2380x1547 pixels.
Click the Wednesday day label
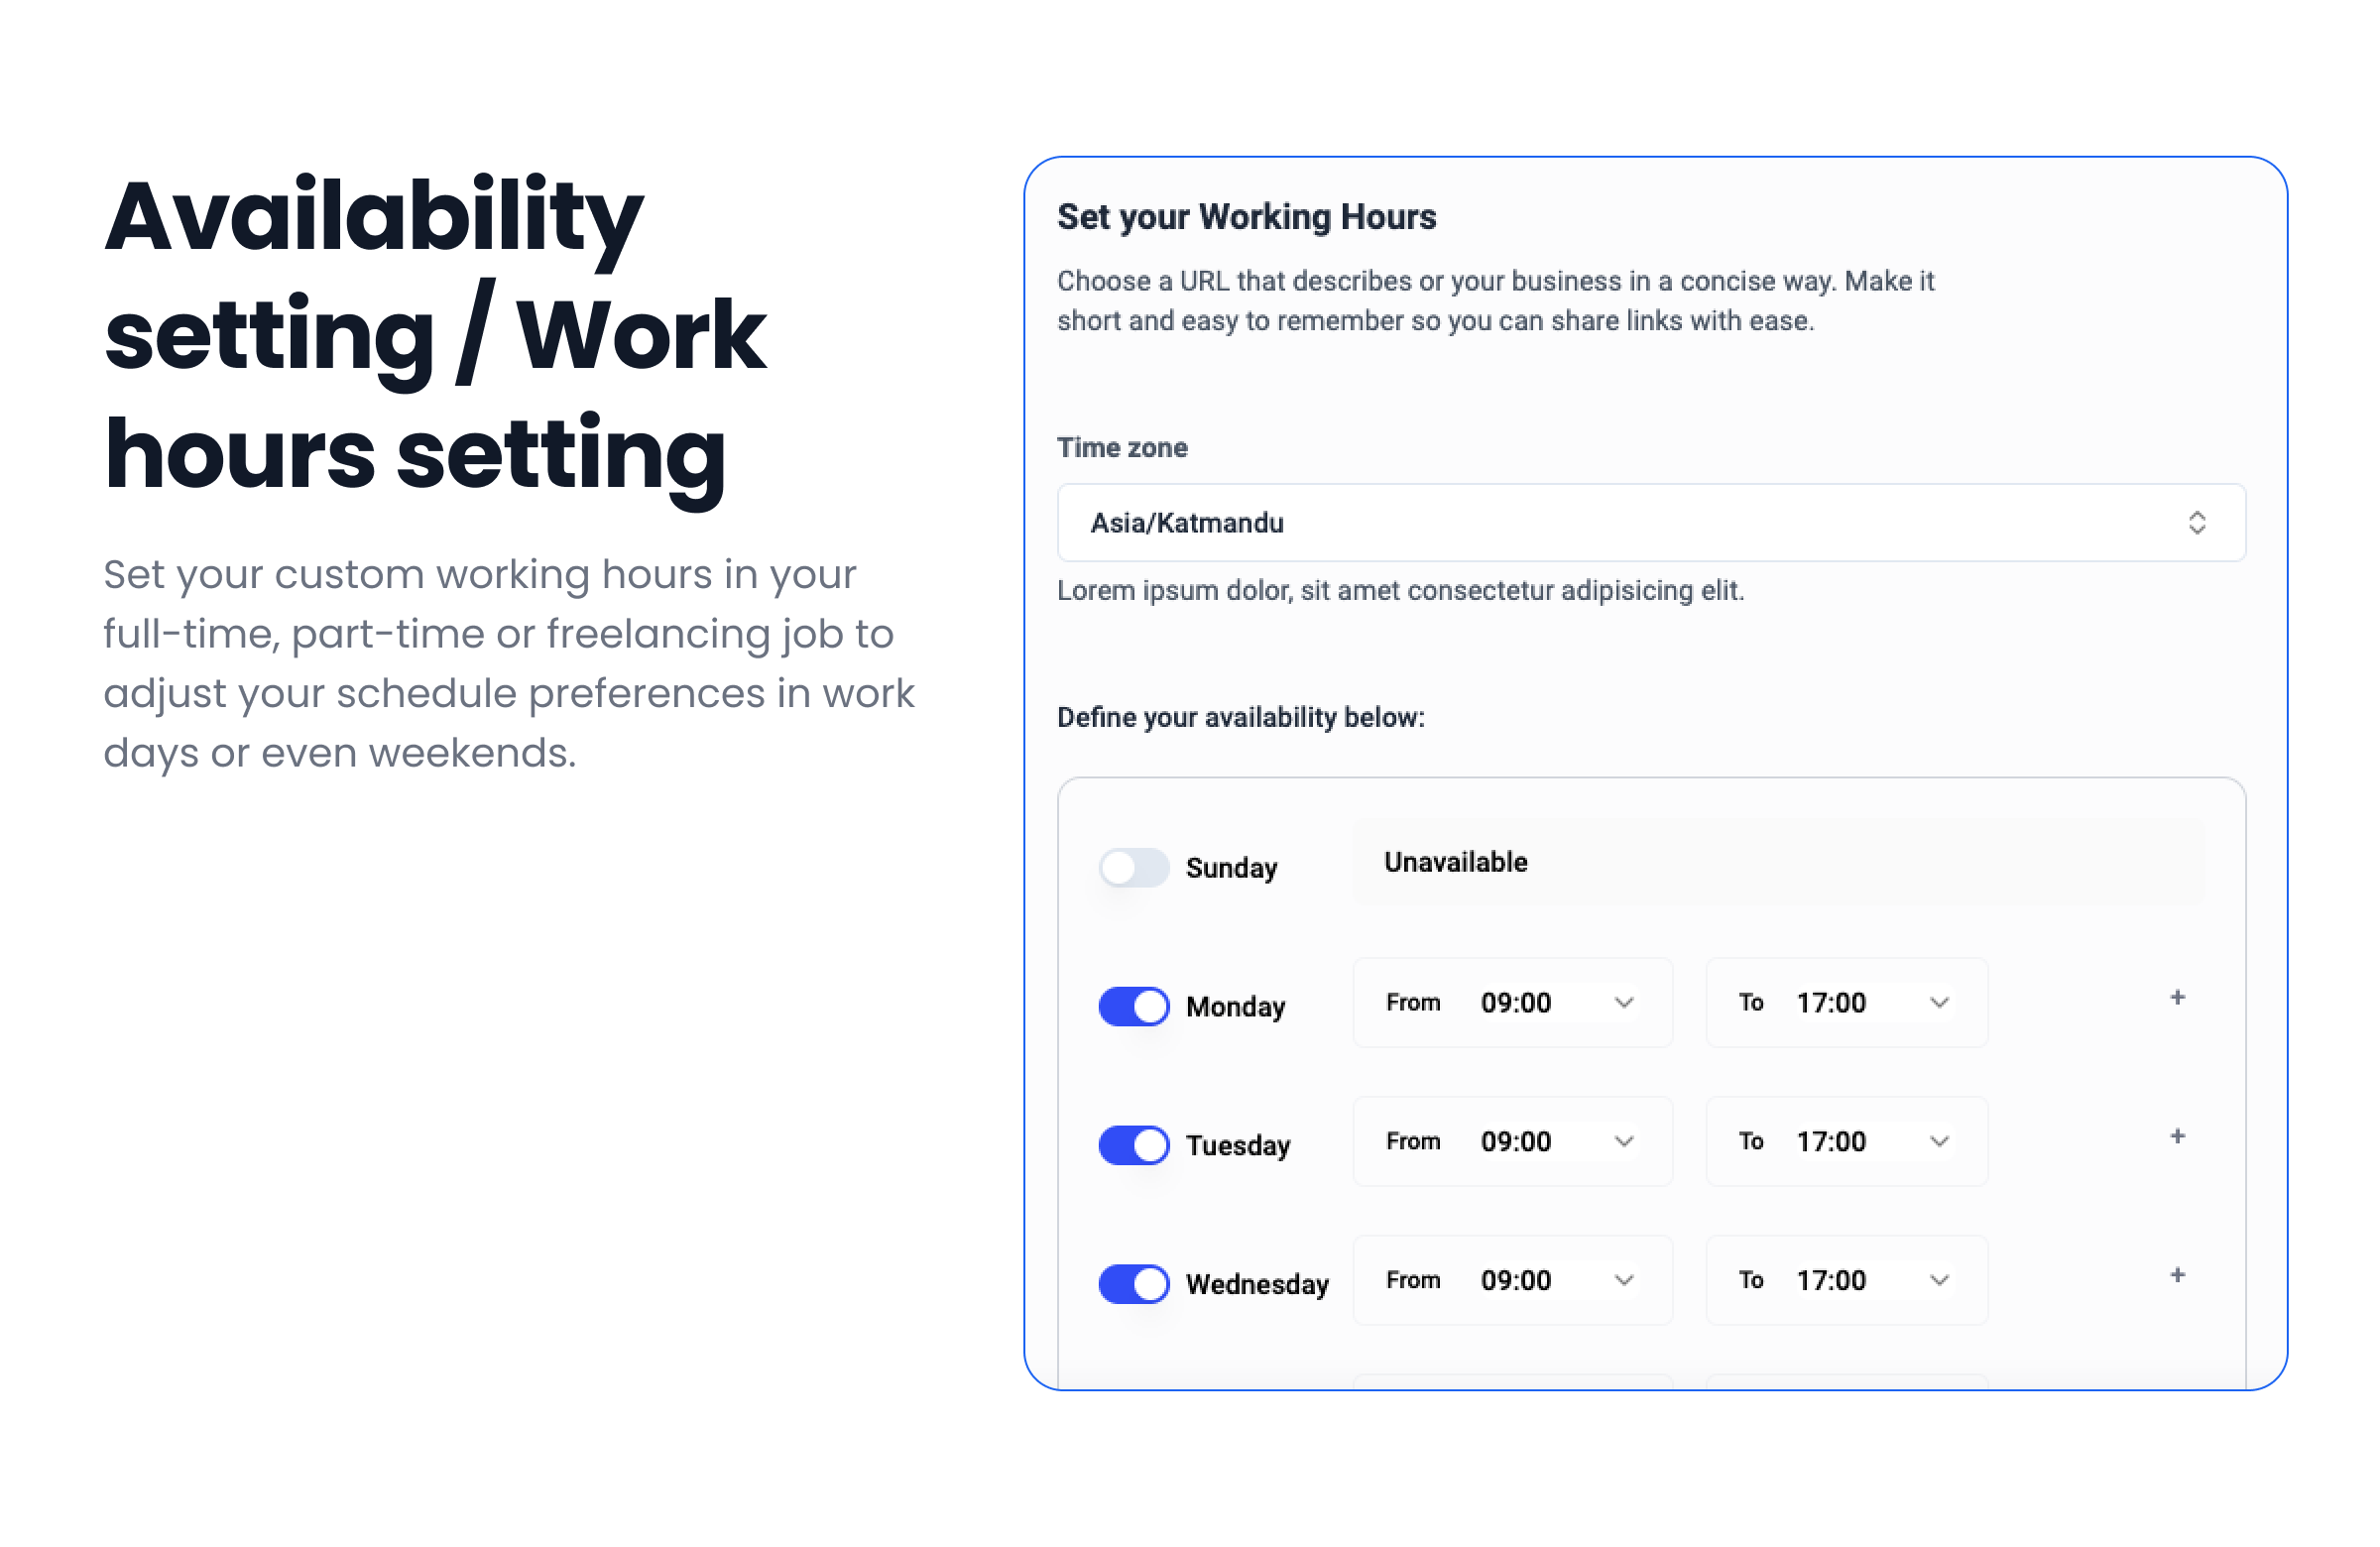pyautogui.click(x=1256, y=1285)
